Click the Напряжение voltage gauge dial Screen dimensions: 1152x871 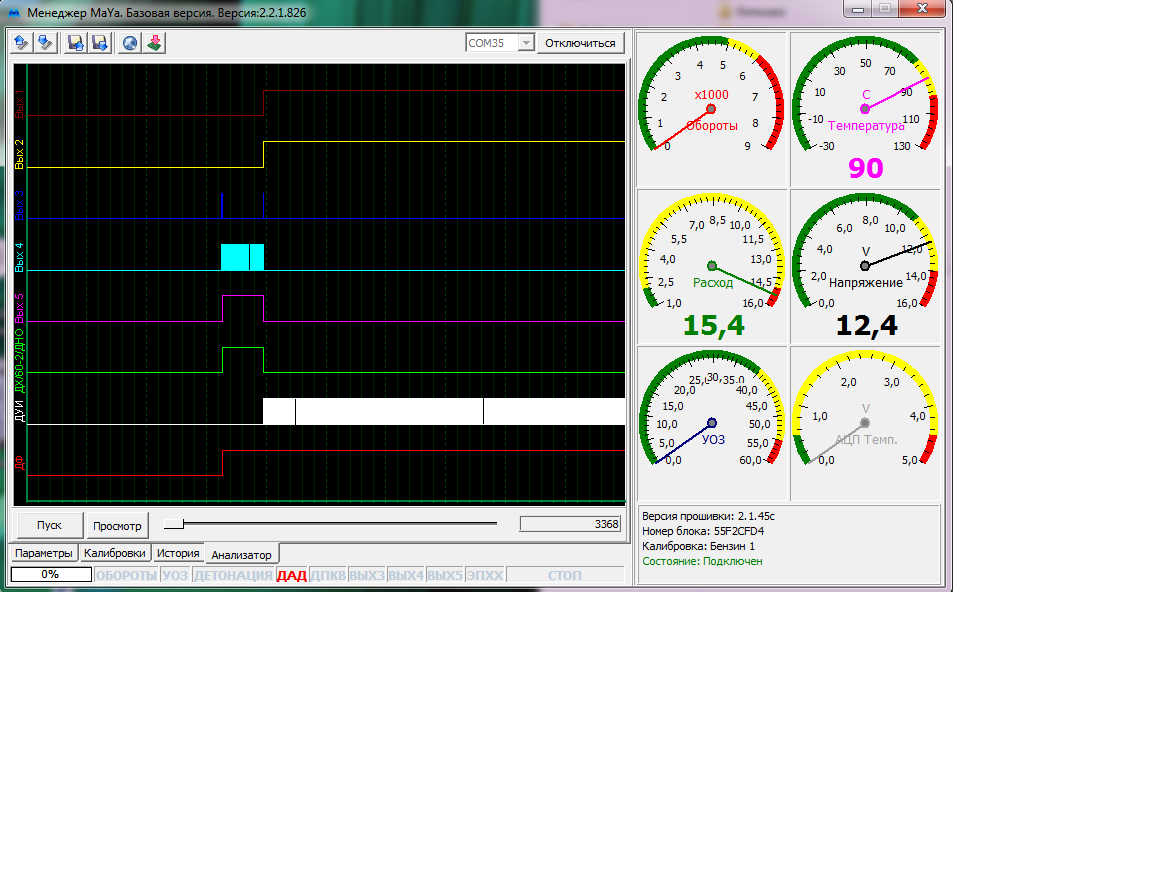865,252
